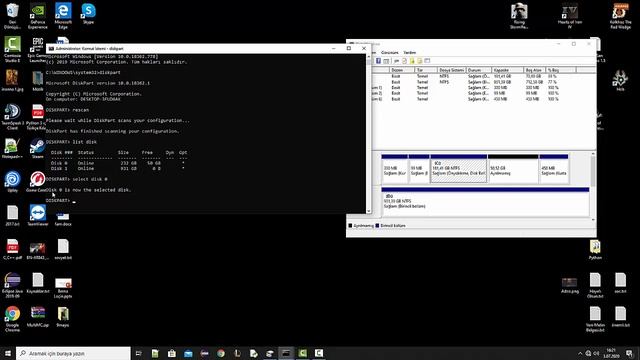Select the 931,50 GB NTFS partition on Disk 1
This screenshot has width=640, height=360.
pos(485,202)
